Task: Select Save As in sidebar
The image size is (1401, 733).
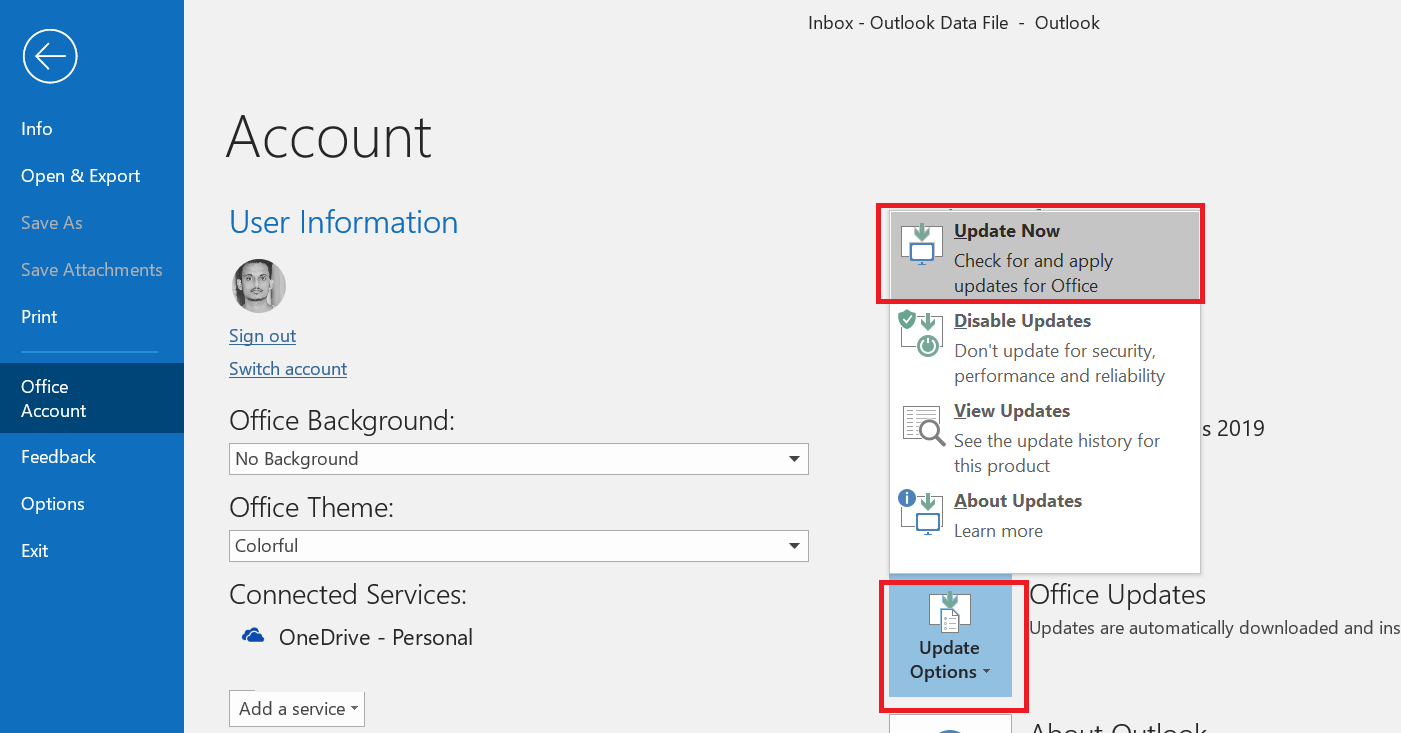Action: tap(52, 223)
